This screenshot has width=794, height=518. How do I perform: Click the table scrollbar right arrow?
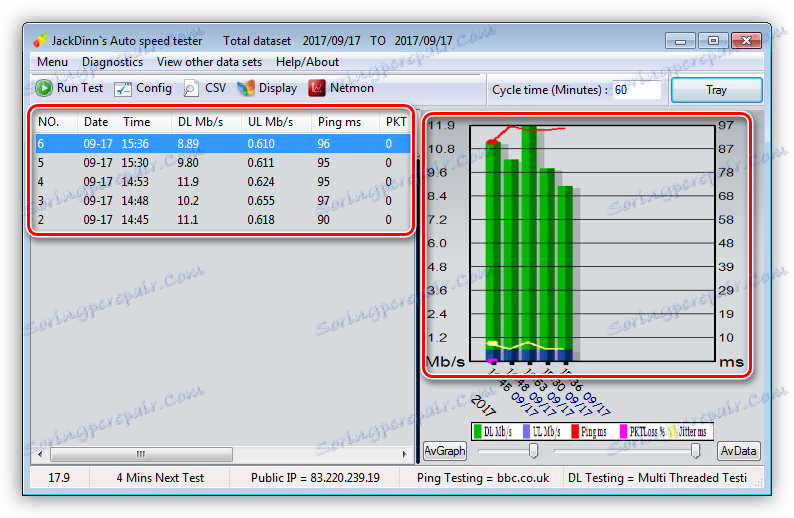pyautogui.click(x=405, y=454)
